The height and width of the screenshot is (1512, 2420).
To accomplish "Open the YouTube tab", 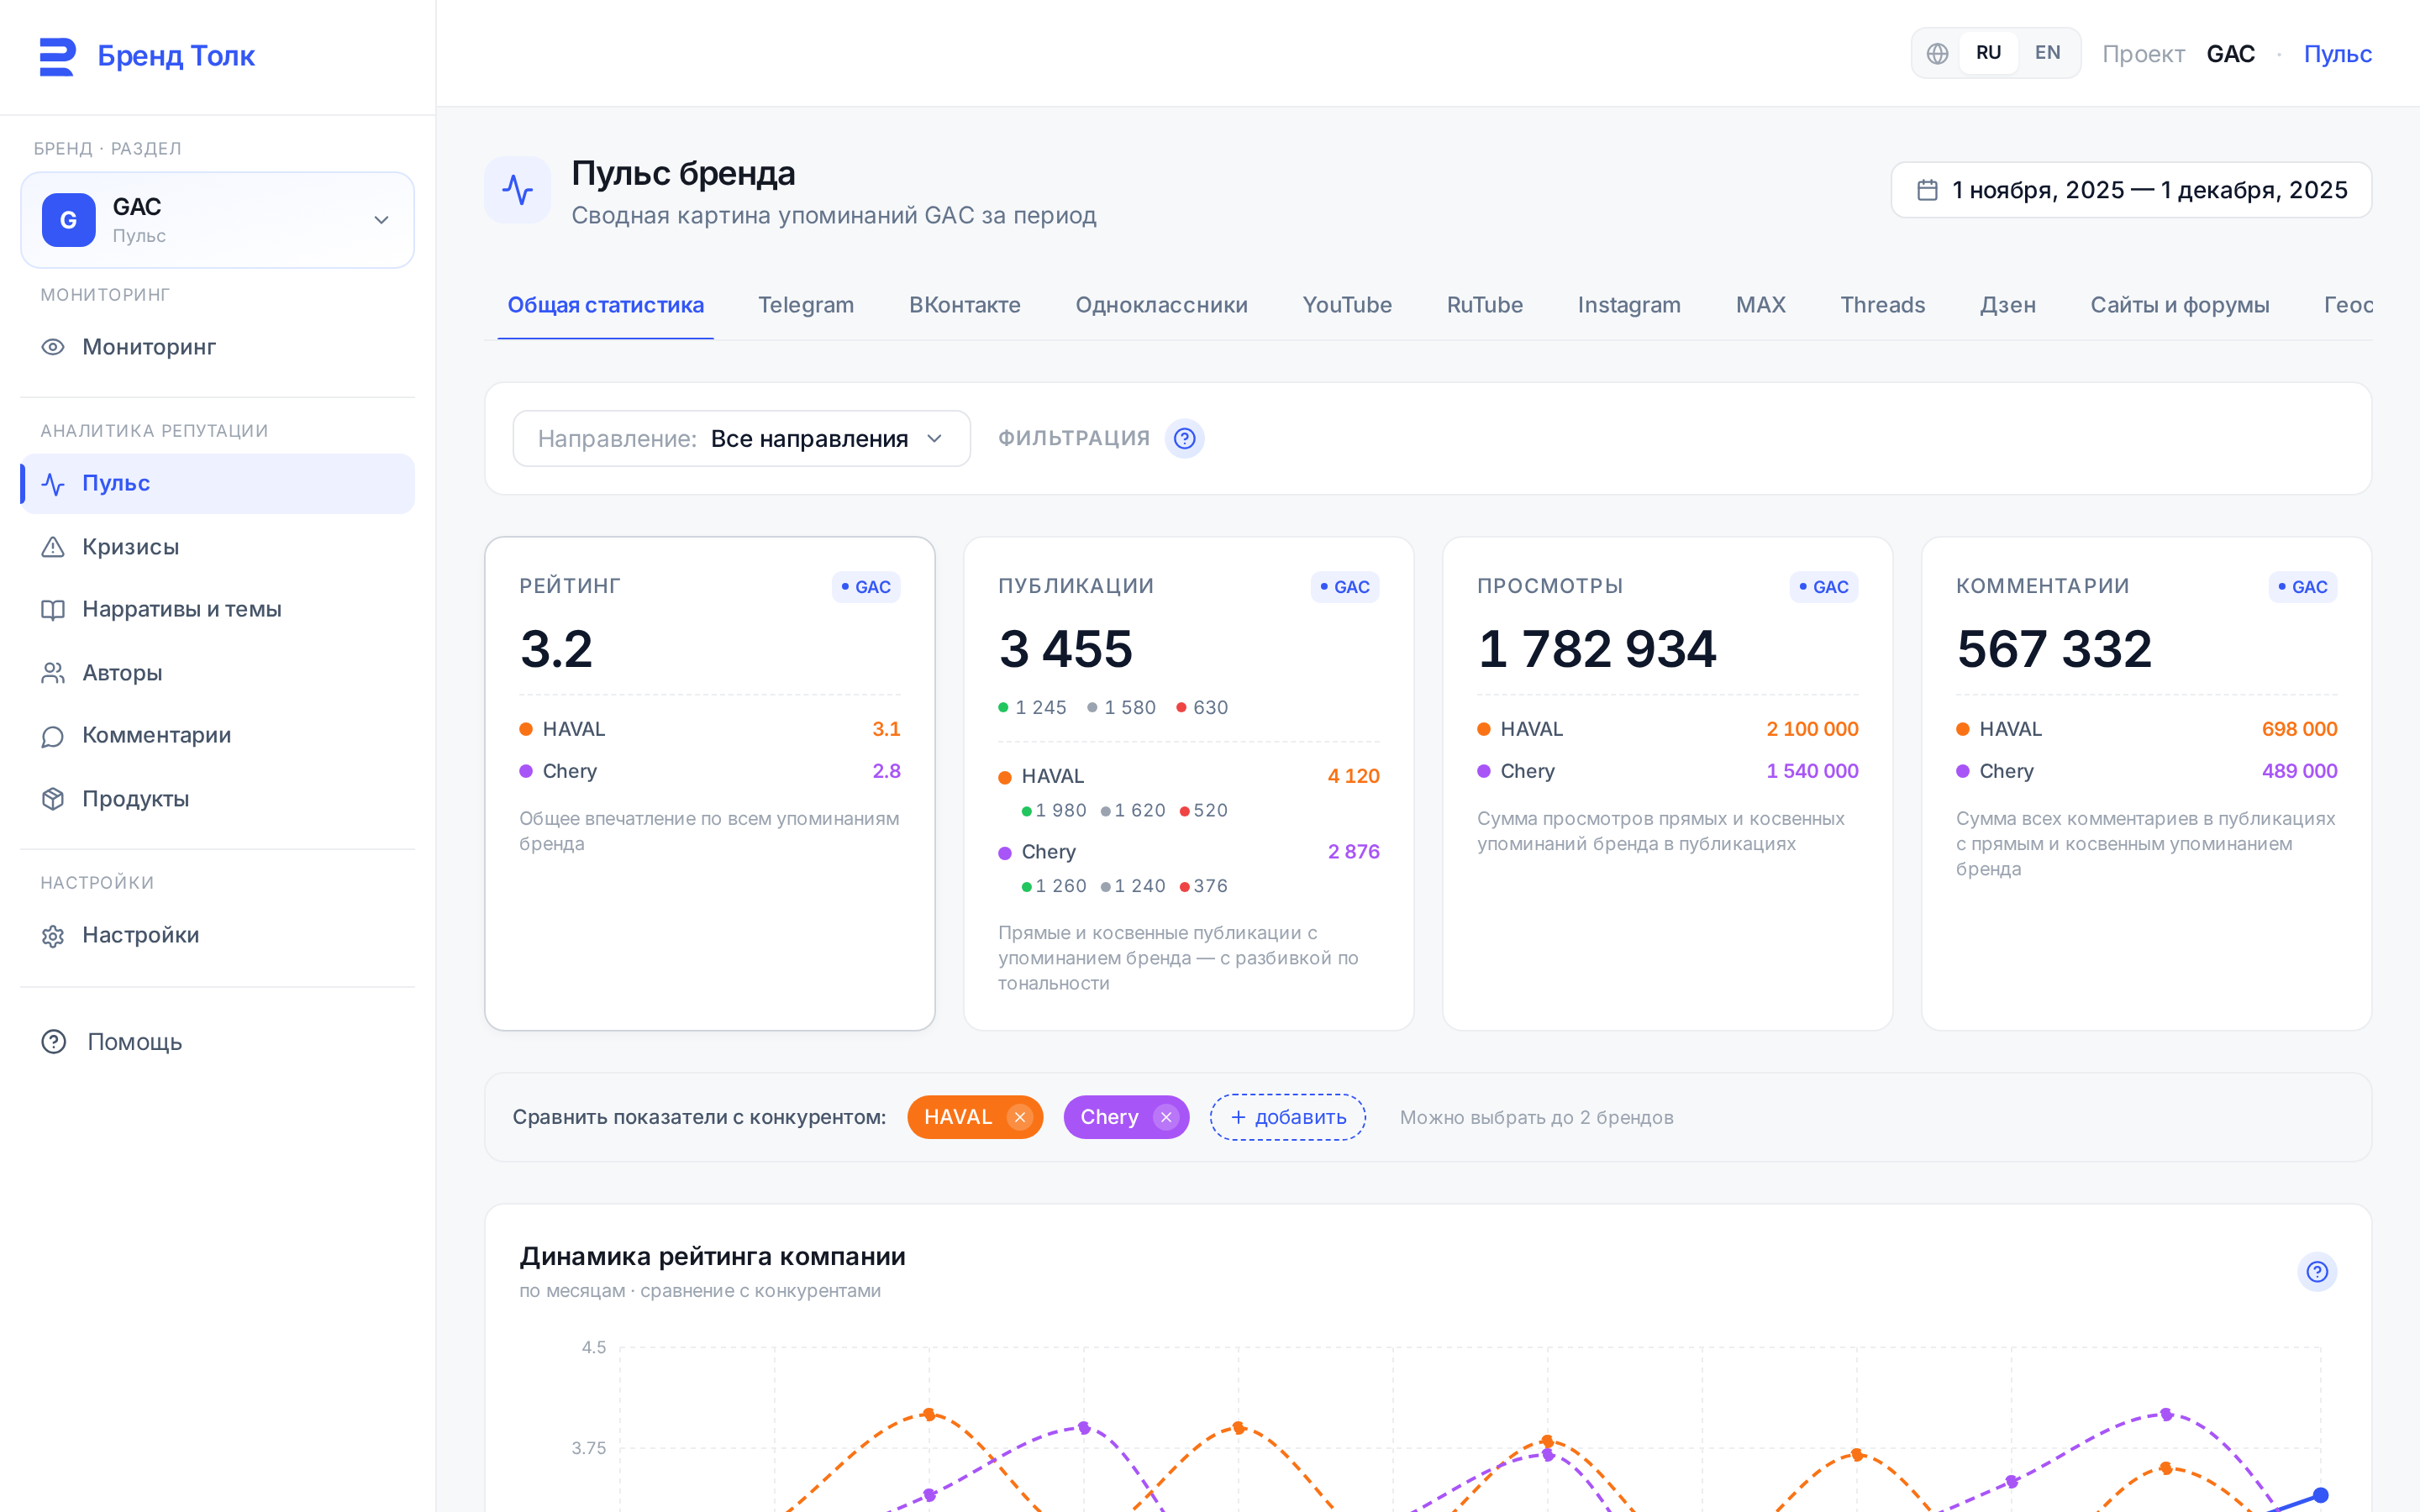I will [x=1347, y=305].
